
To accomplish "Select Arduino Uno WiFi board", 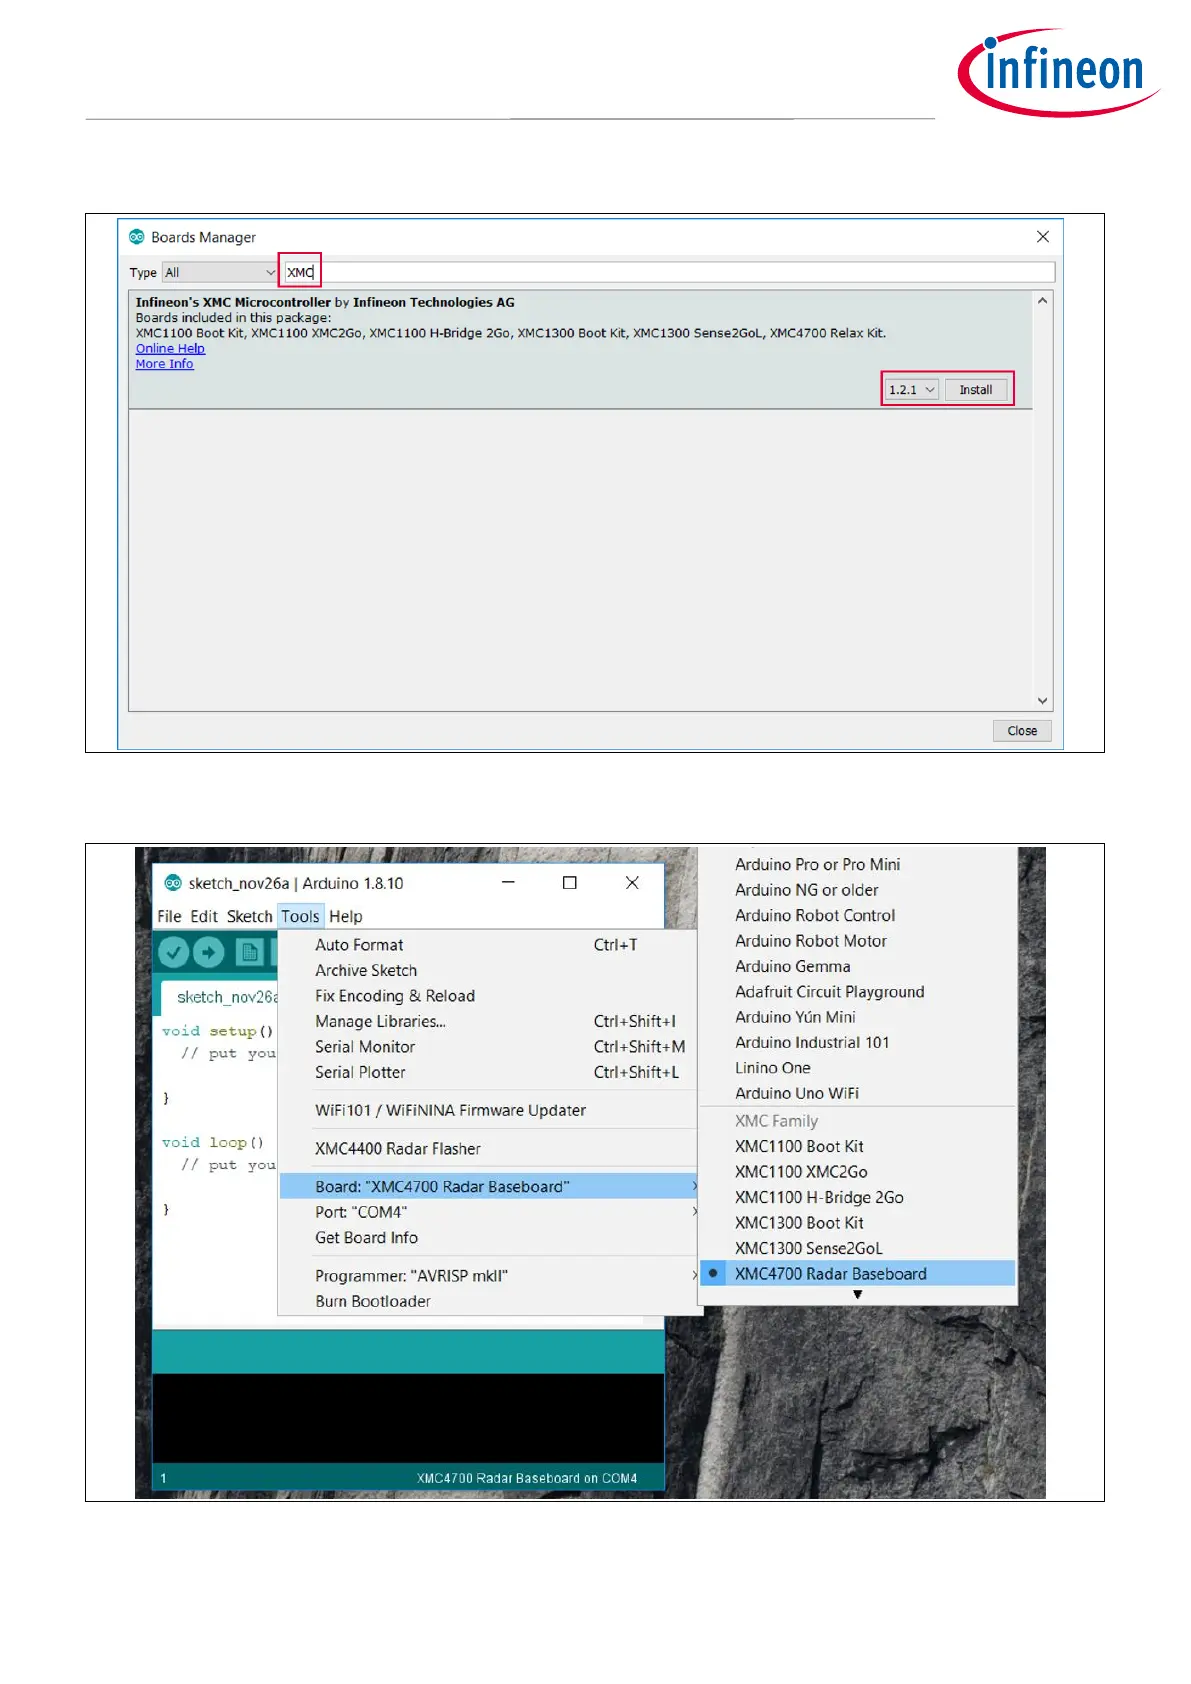I will coord(858,1094).
